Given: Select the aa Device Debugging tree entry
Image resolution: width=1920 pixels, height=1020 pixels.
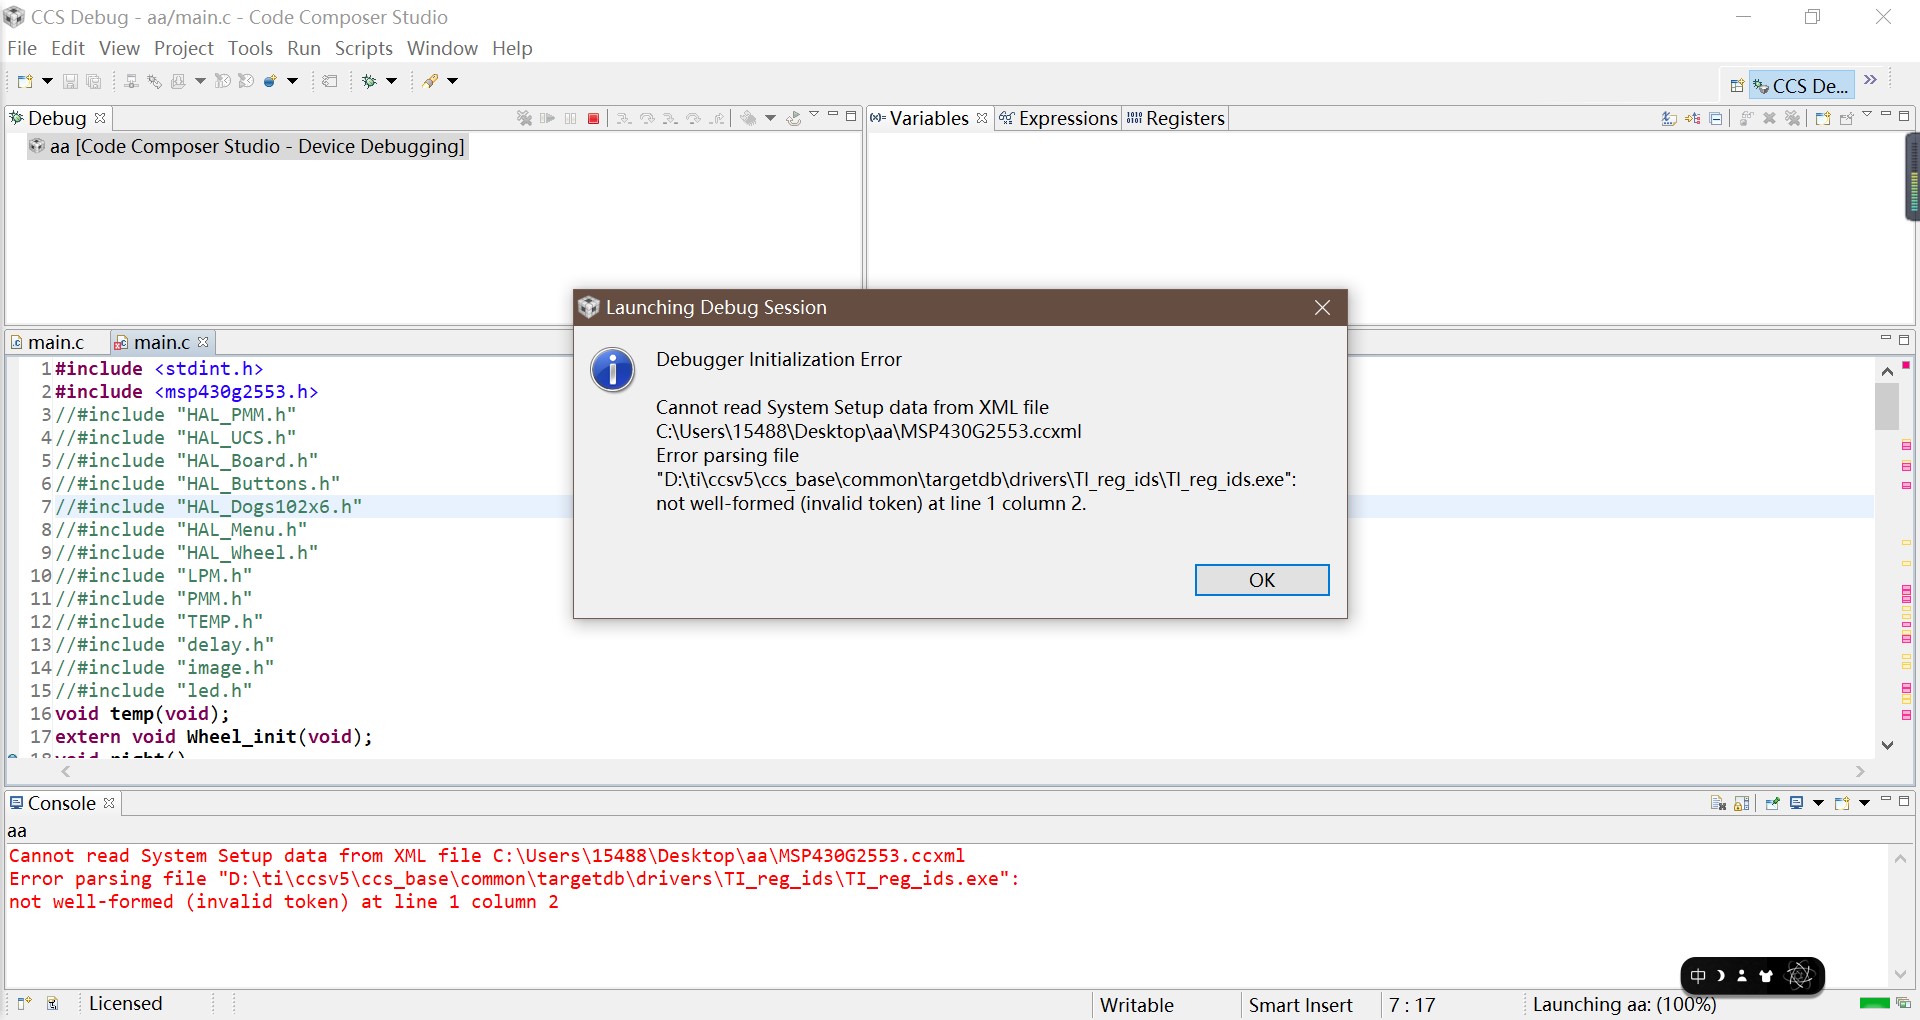Looking at the screenshot, I should [x=248, y=146].
